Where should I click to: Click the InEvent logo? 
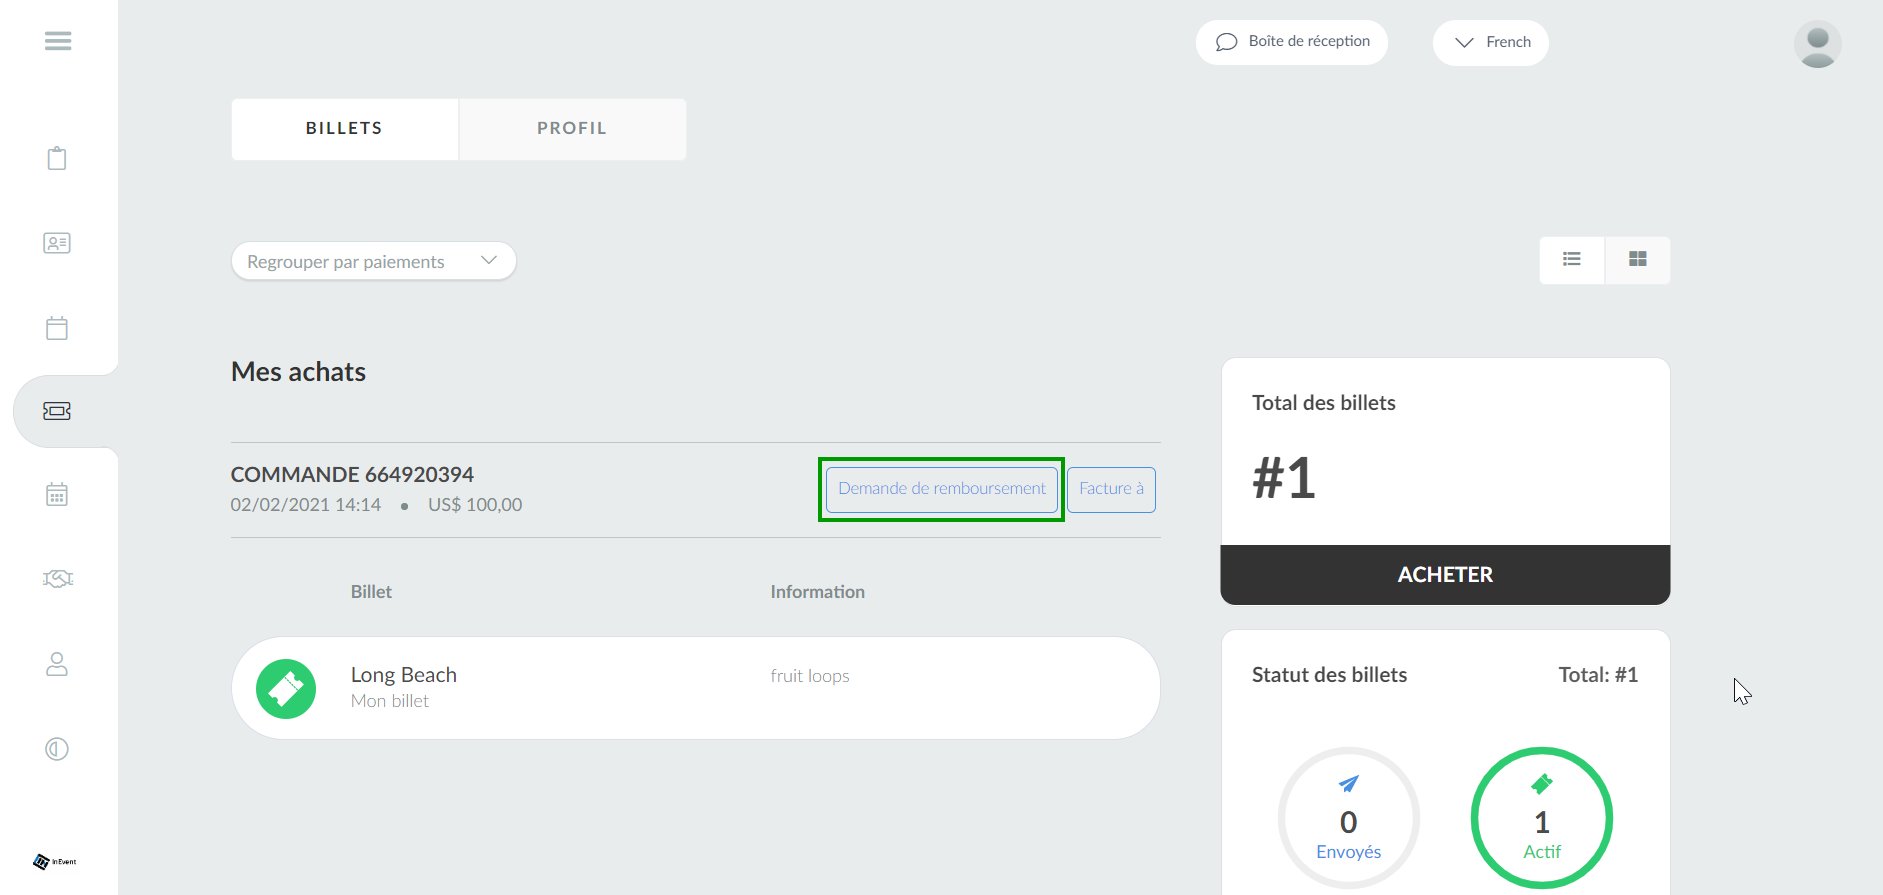click(x=55, y=861)
